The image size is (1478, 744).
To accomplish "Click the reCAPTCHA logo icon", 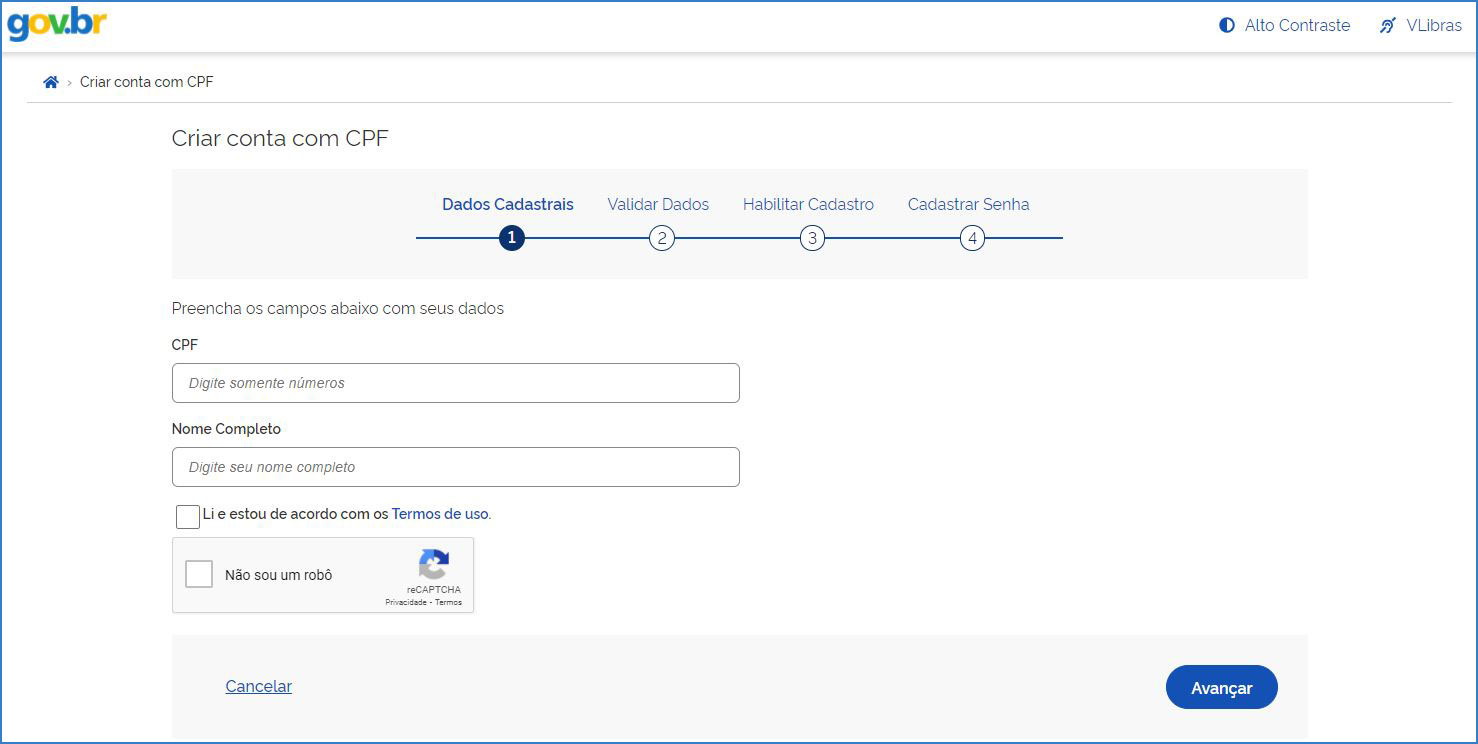I will [433, 564].
